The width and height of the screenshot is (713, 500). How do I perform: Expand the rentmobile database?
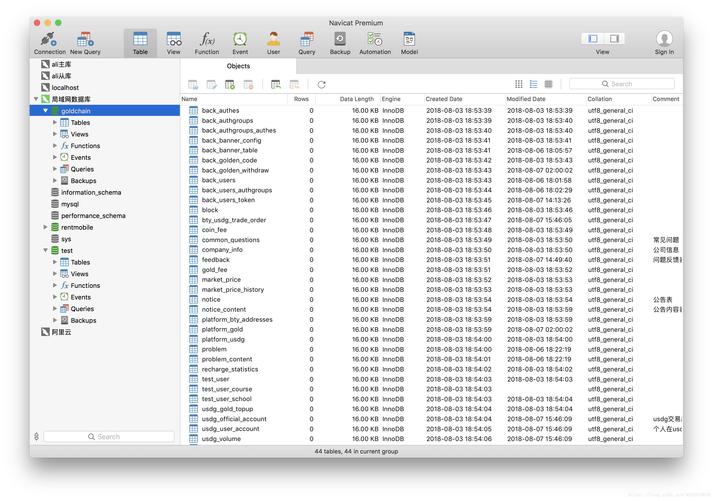(x=45, y=227)
